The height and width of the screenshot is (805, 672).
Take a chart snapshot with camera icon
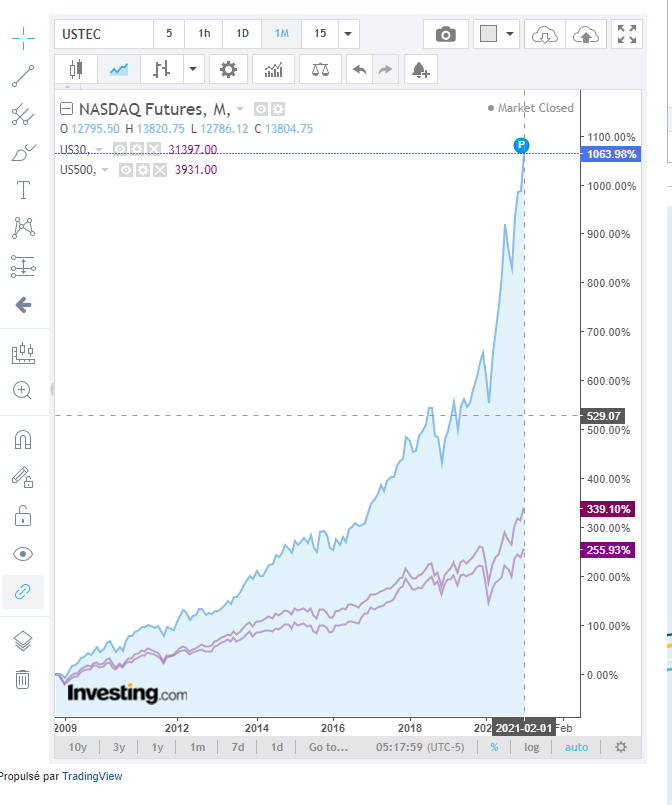coord(446,34)
